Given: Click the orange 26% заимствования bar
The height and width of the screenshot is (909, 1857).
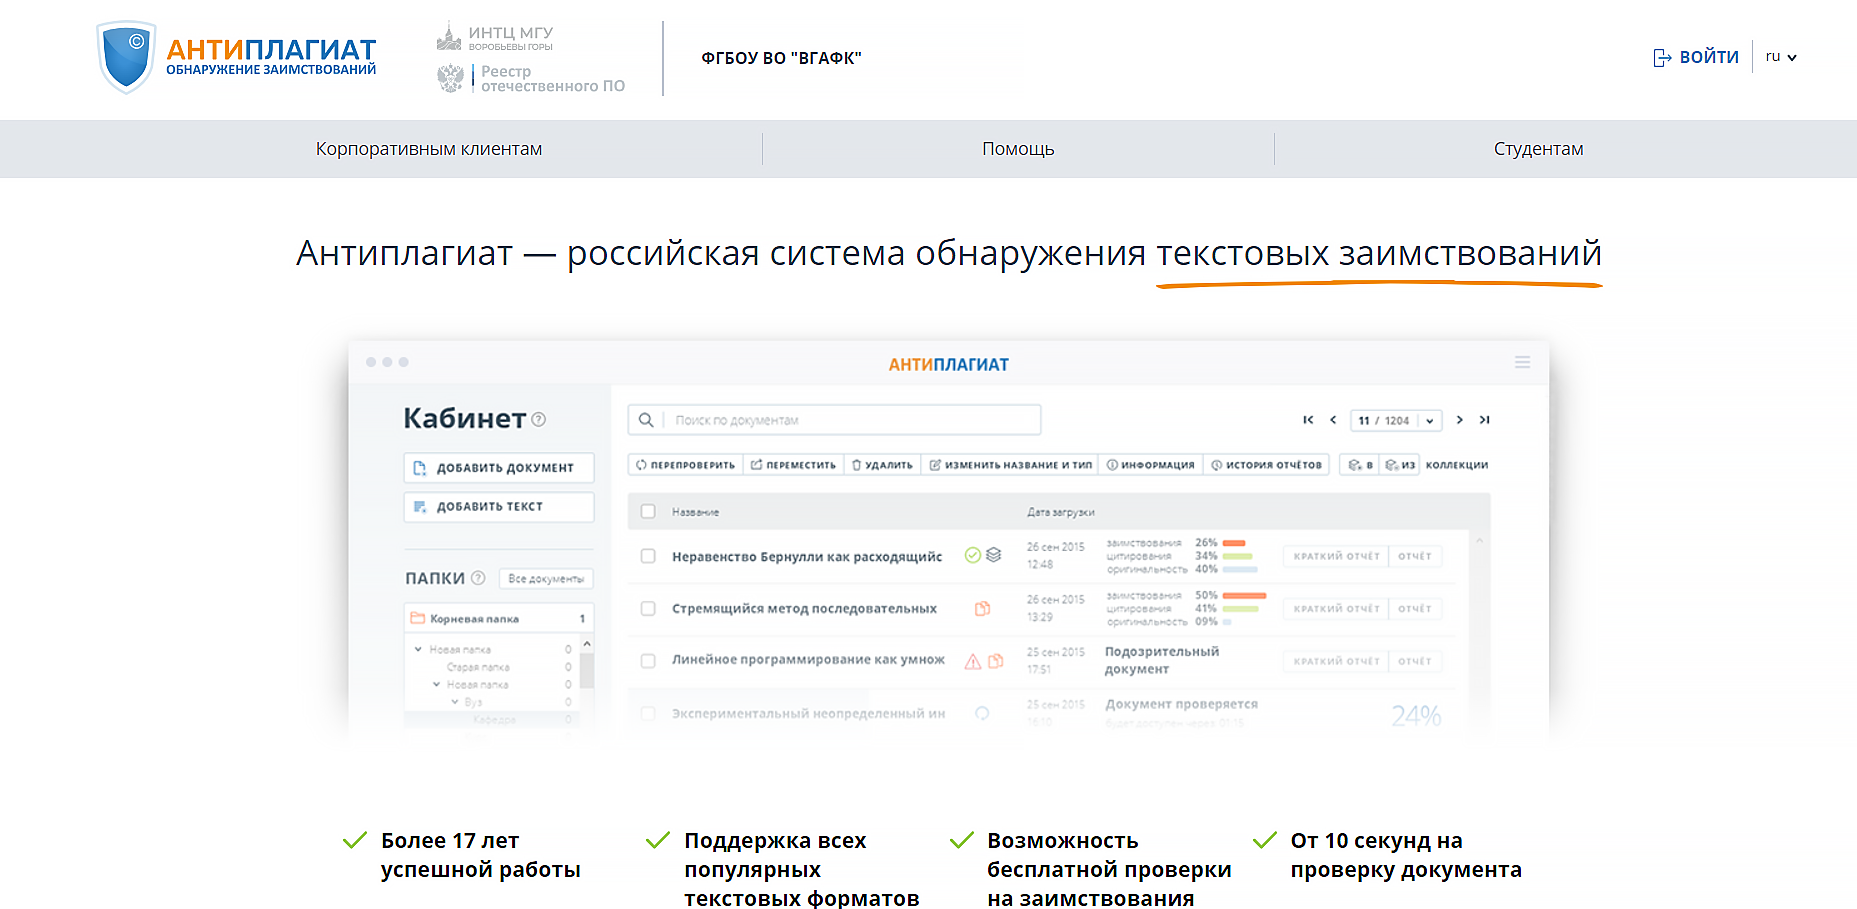Looking at the screenshot, I should (x=1234, y=543).
